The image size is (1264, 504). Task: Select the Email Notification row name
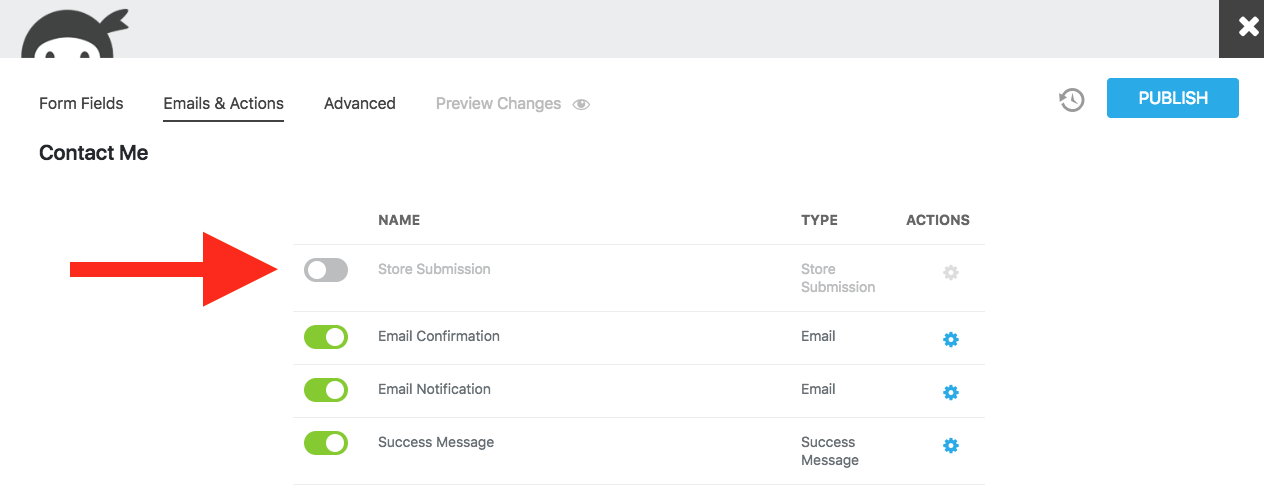(x=434, y=389)
